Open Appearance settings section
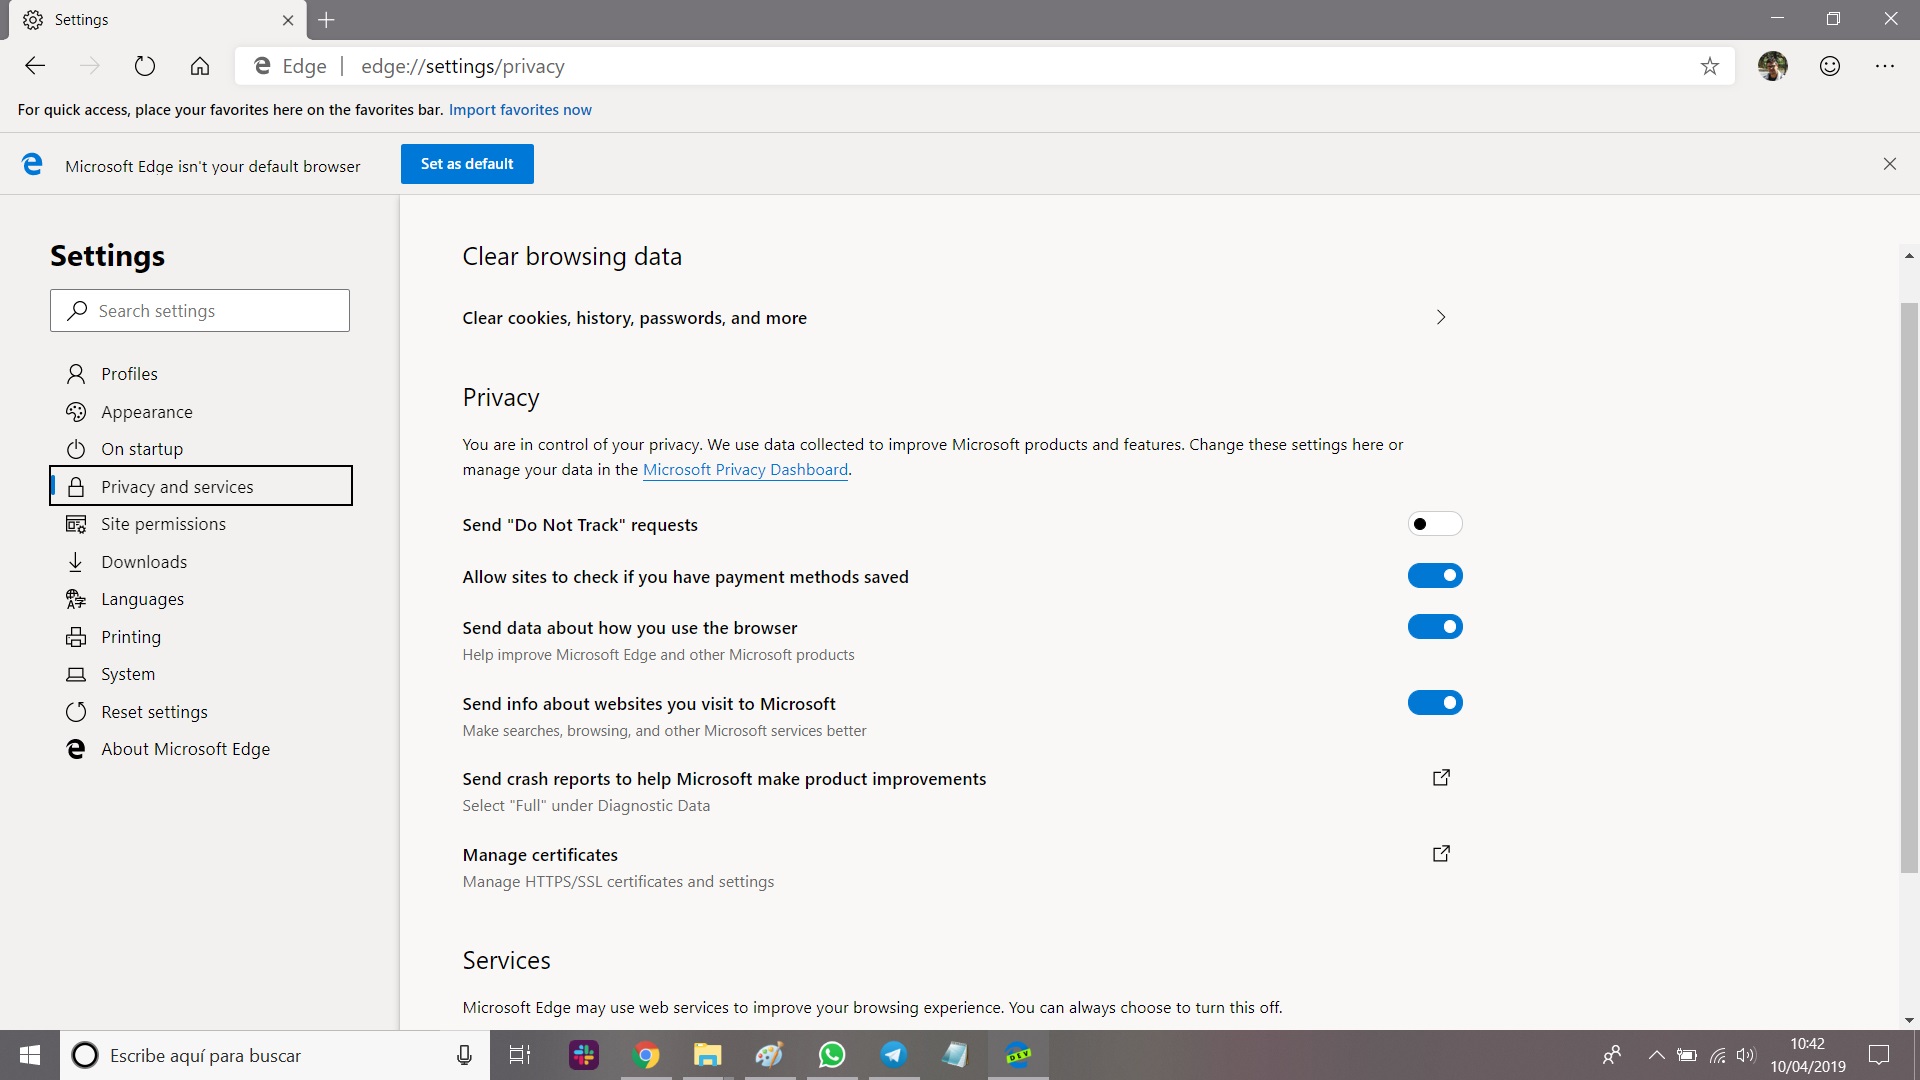 [200, 412]
